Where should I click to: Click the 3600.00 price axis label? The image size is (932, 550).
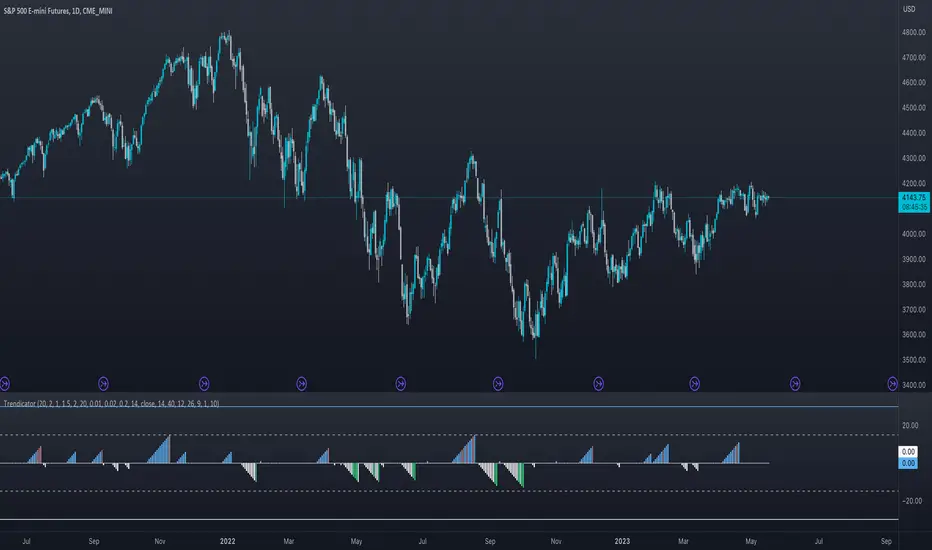(x=914, y=335)
